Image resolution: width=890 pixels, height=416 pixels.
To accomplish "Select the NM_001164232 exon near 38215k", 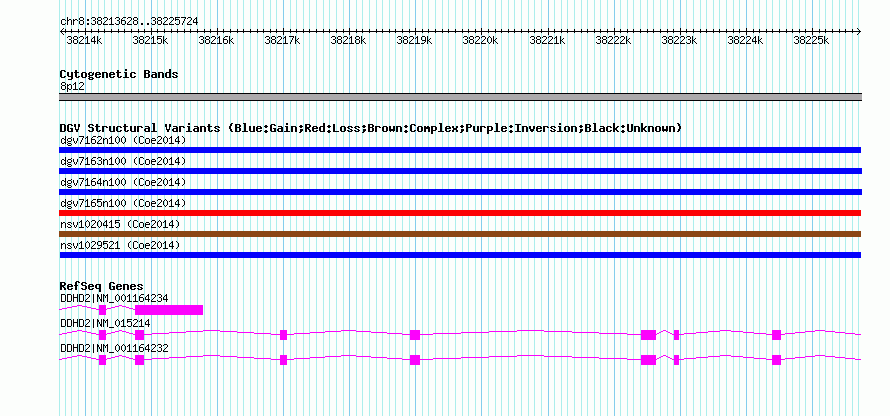I will 140,360.
